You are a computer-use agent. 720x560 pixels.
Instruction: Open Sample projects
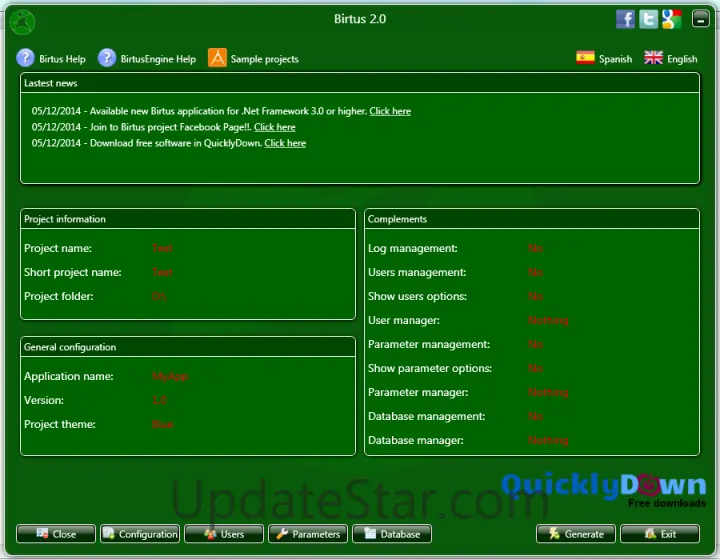(x=253, y=58)
